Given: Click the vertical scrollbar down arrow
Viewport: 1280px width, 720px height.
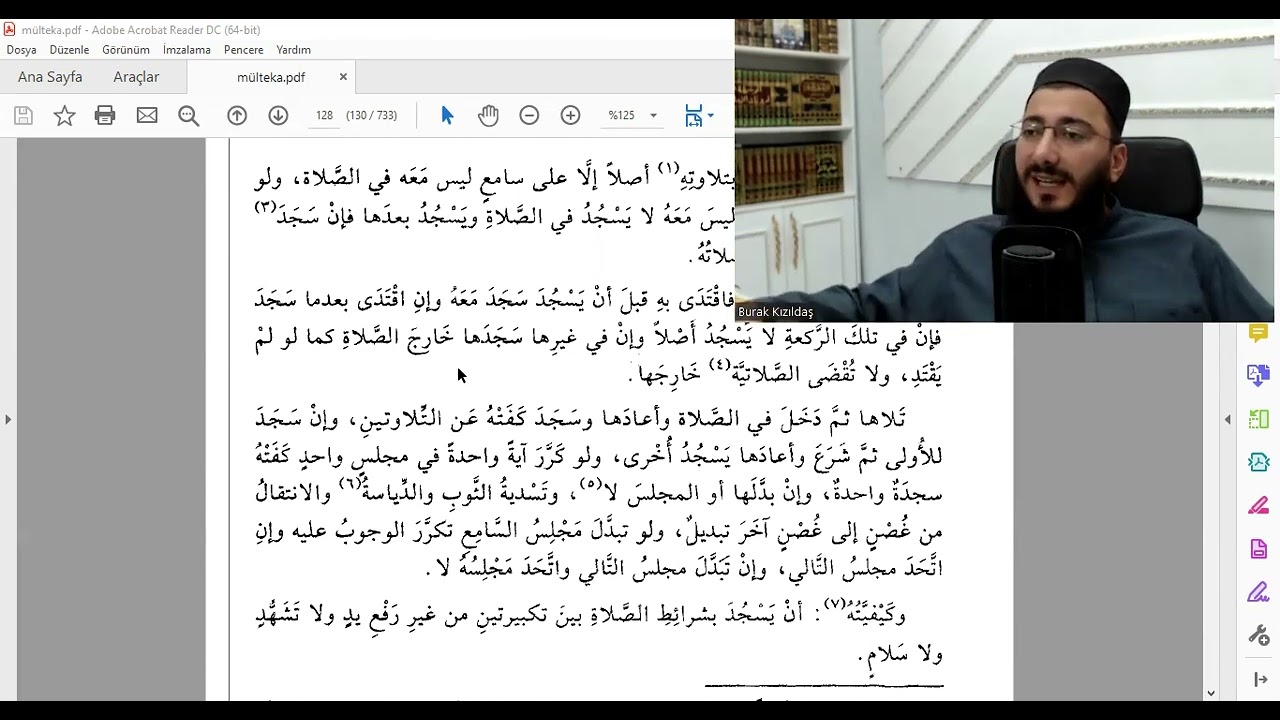Looking at the screenshot, I should 1211,692.
